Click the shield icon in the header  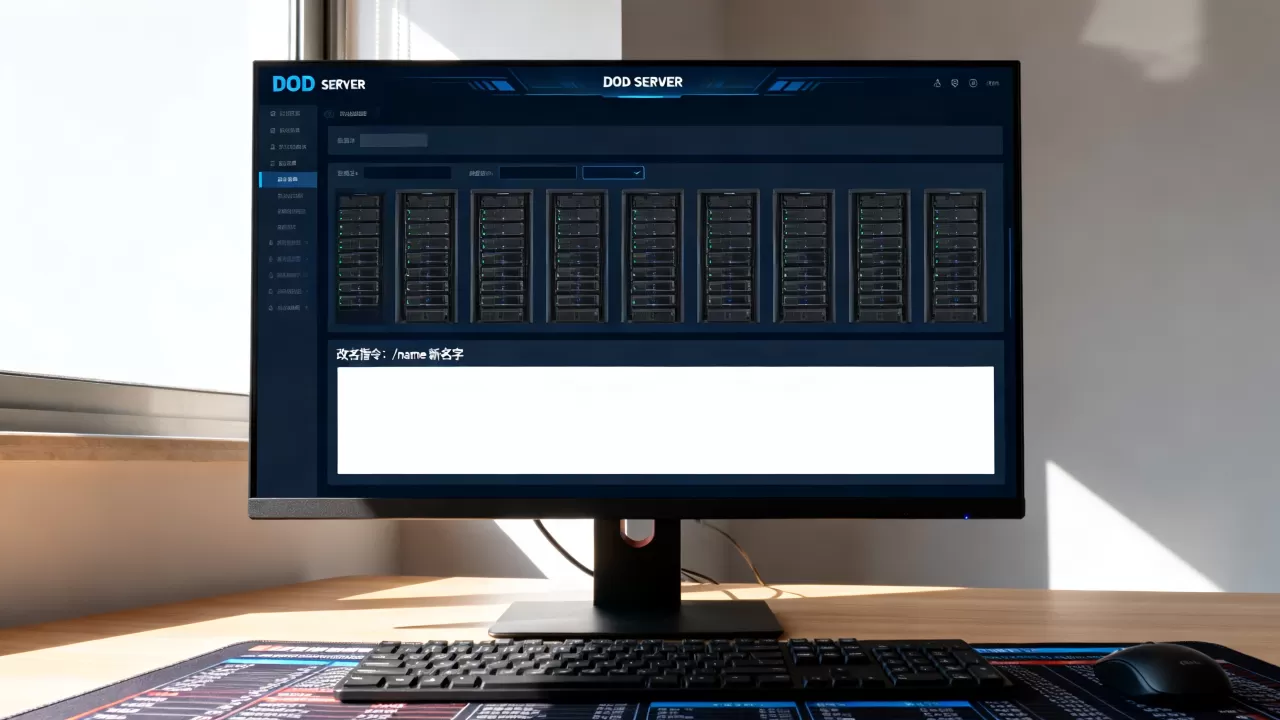pos(955,83)
